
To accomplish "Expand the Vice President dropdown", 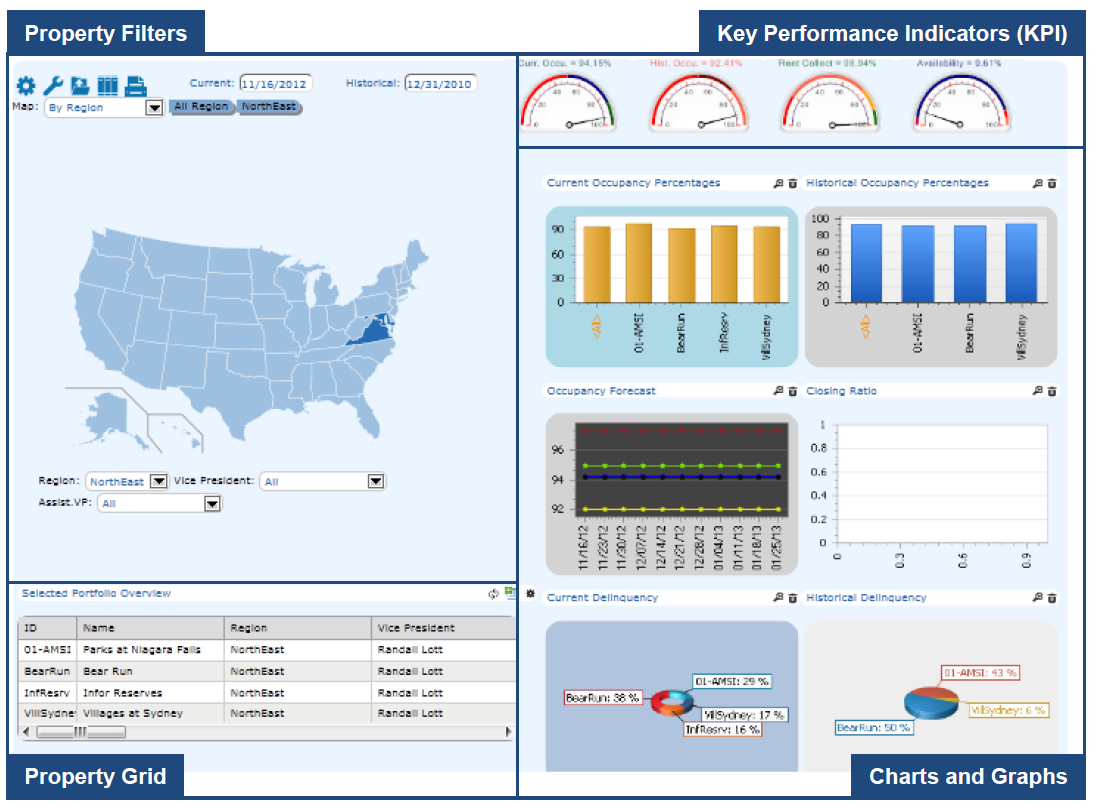I will click(x=376, y=481).
